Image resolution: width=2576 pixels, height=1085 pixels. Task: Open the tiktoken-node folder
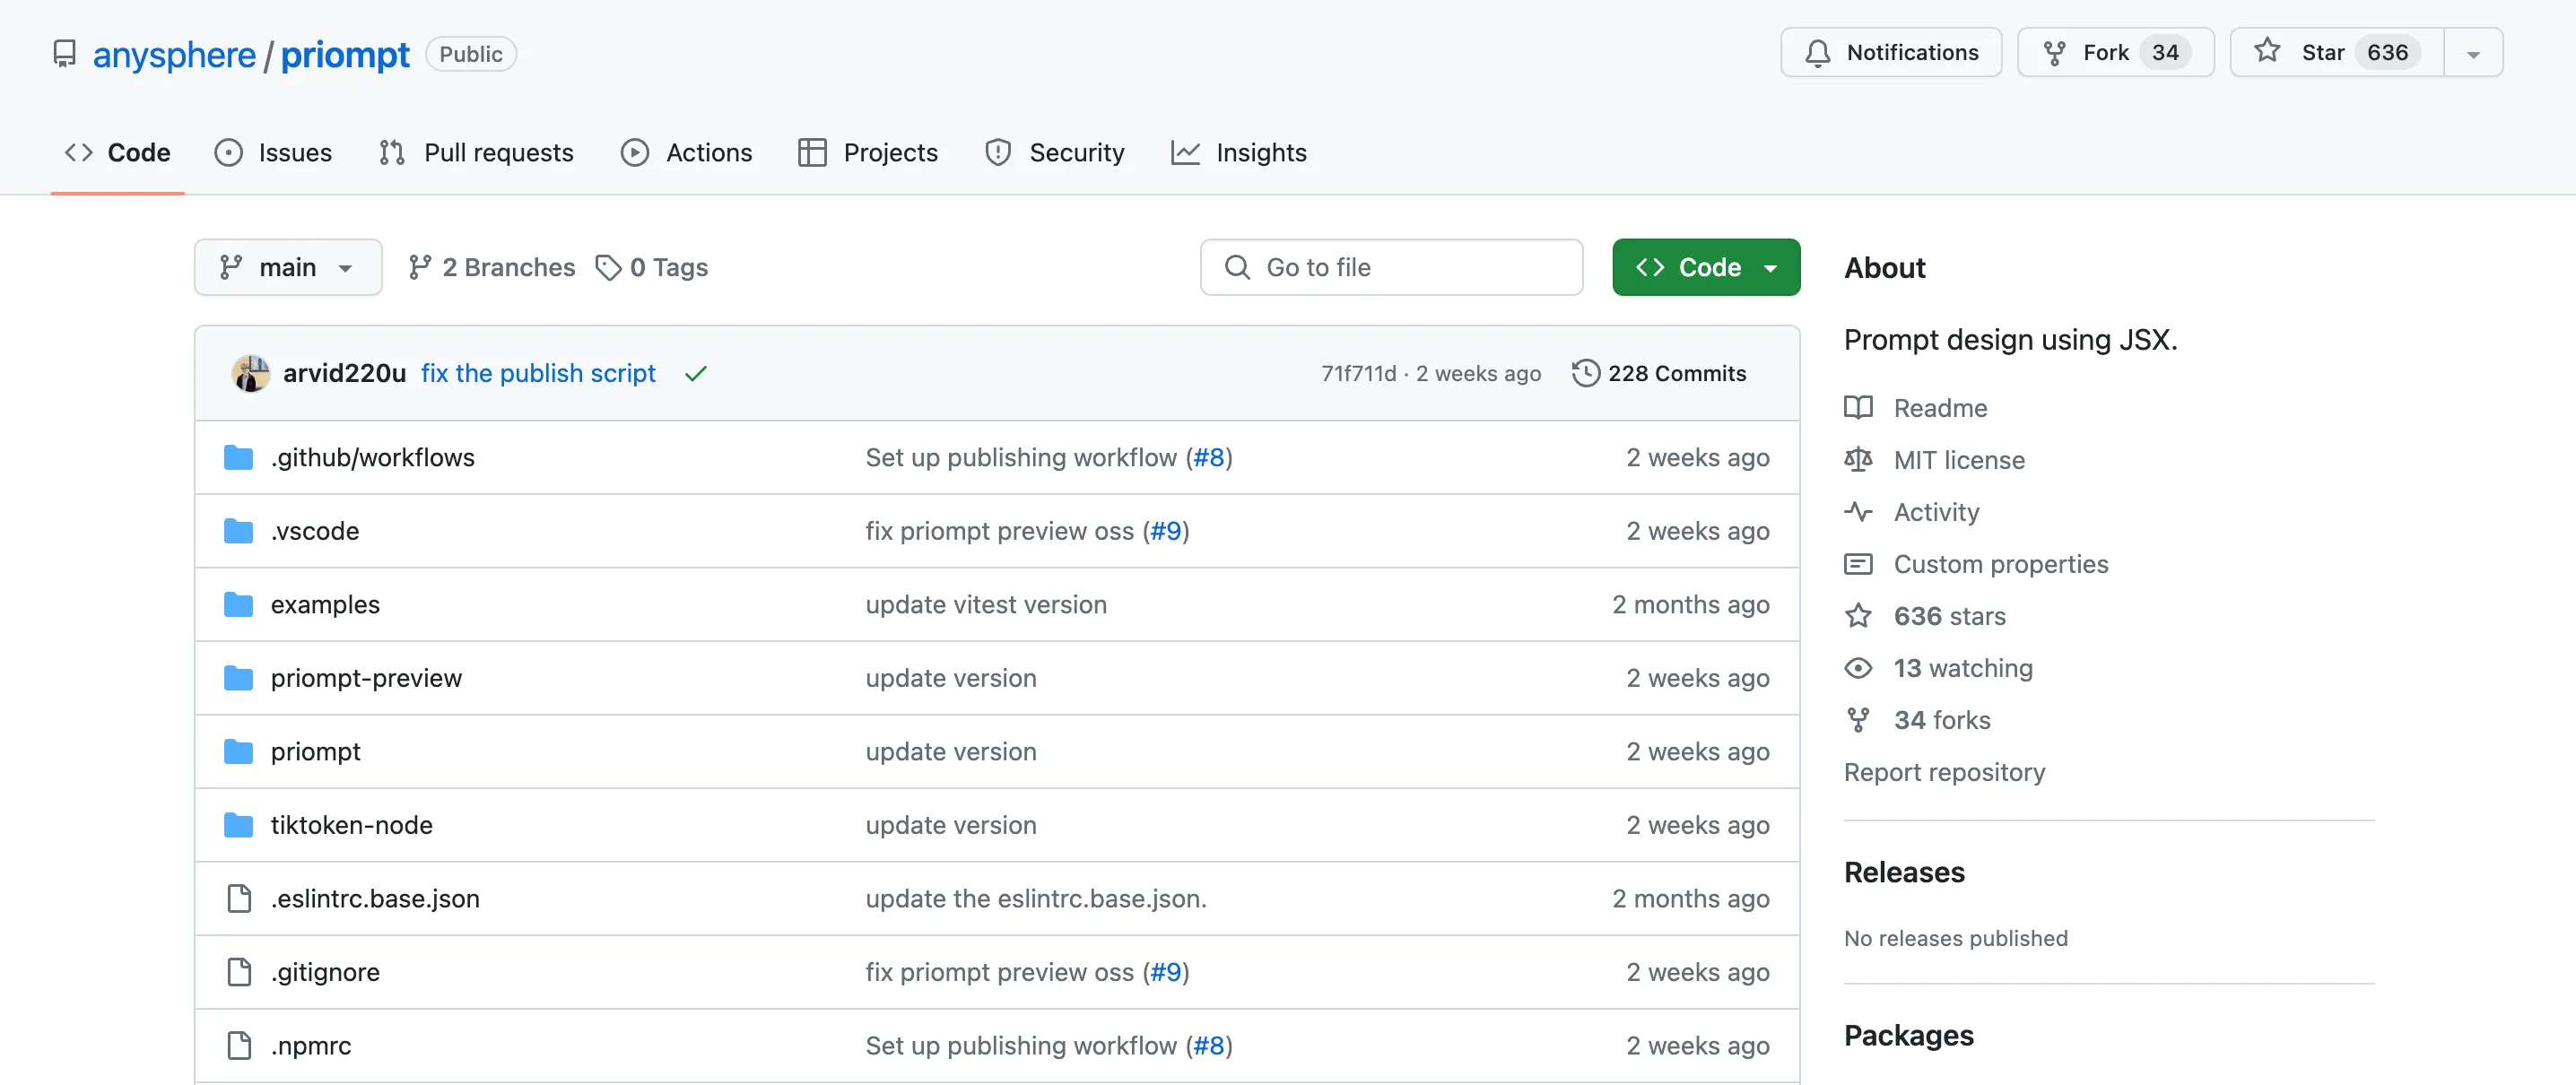351,824
